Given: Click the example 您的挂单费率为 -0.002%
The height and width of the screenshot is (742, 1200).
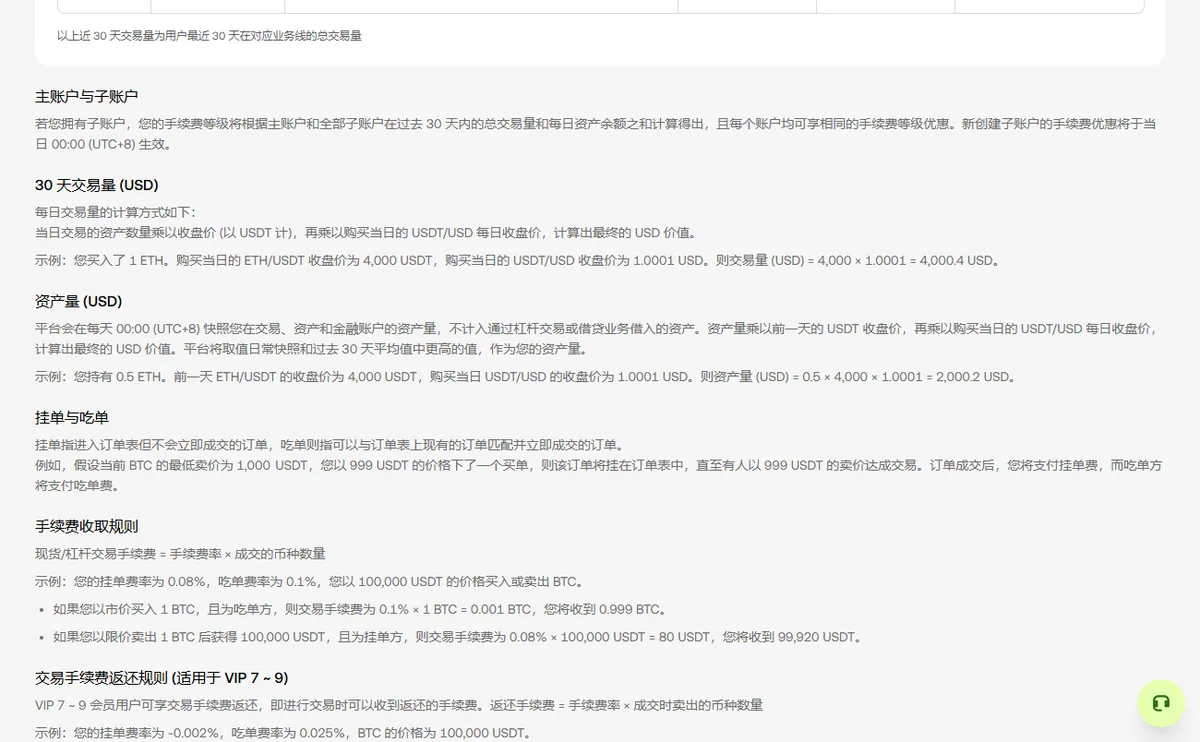Looking at the screenshot, I should click(283, 733).
